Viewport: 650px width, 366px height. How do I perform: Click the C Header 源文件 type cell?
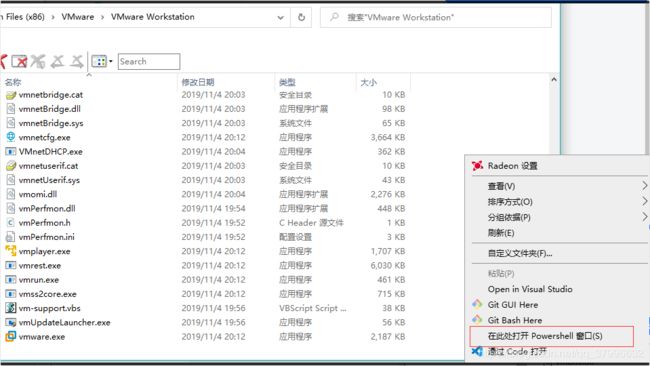(x=311, y=223)
